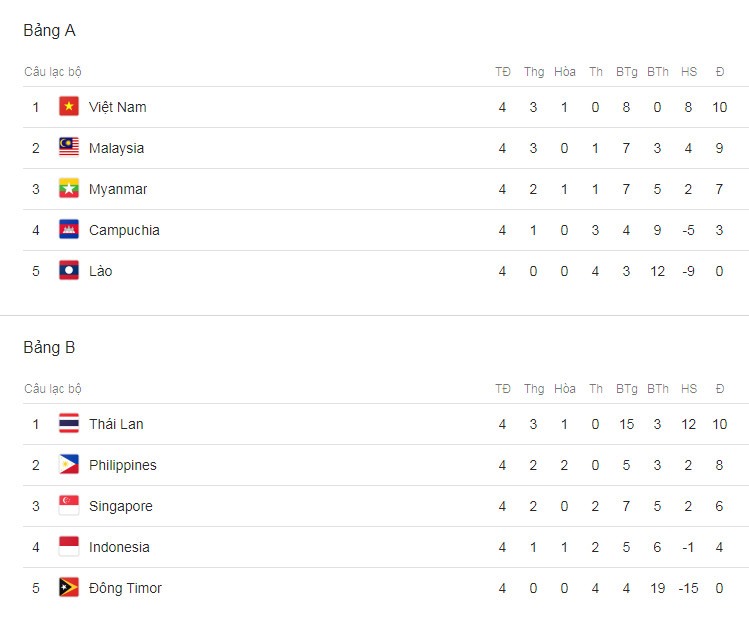
Task: Click the Indonesia flag icon
Action: pyautogui.click(x=69, y=547)
